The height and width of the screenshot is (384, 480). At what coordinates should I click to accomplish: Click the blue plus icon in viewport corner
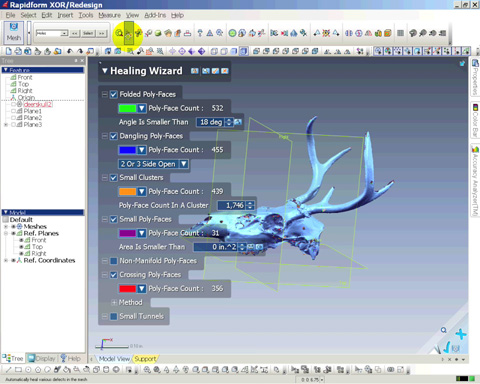pyautogui.click(x=461, y=334)
